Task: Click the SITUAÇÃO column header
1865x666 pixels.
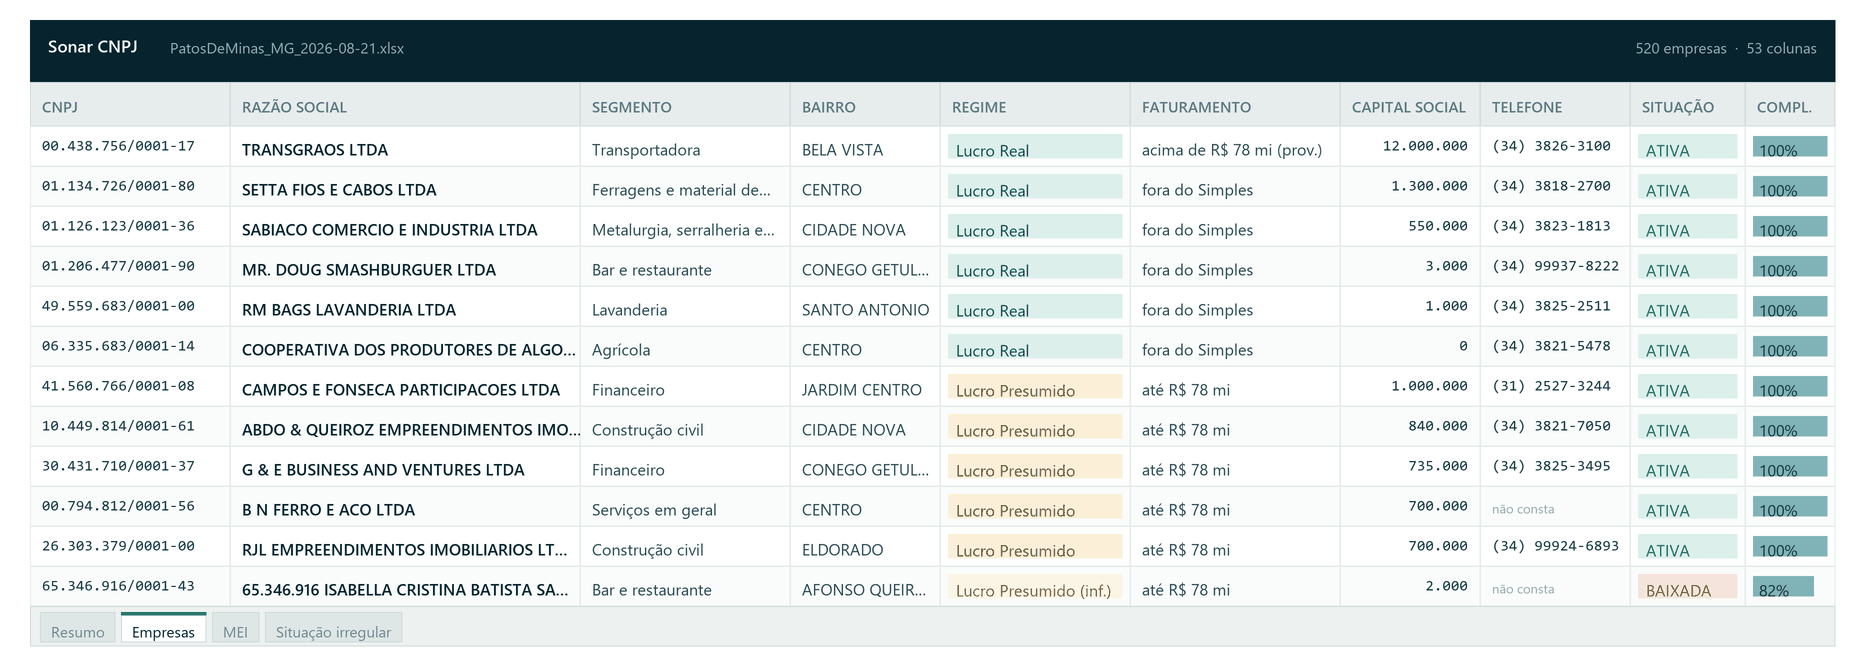Action: pyautogui.click(x=1687, y=106)
